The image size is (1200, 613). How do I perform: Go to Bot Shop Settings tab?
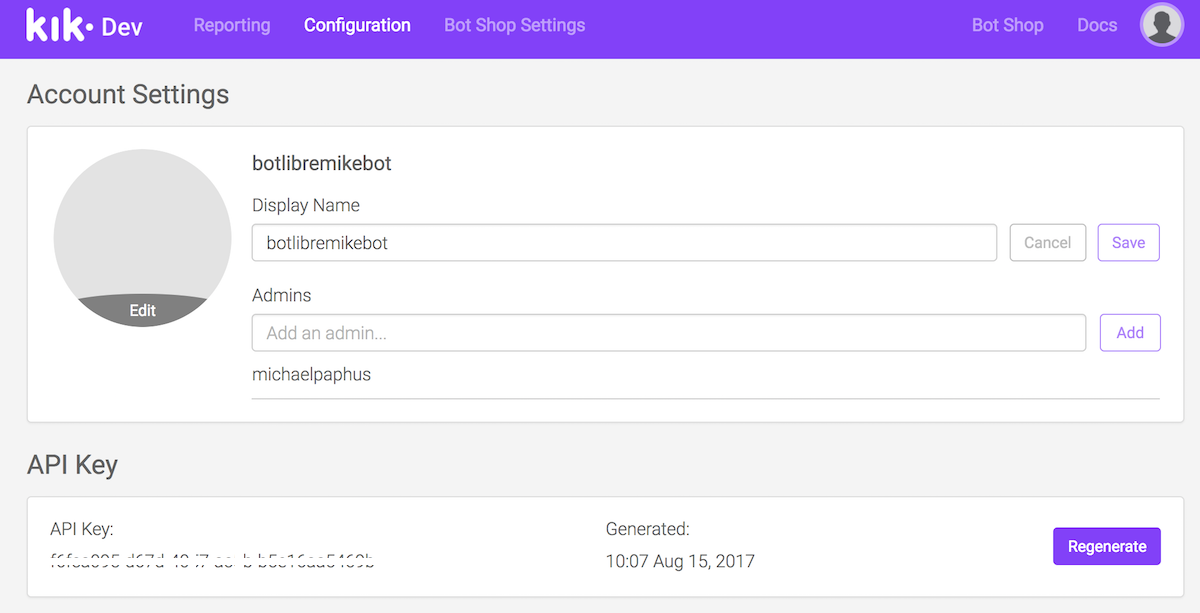coord(514,25)
